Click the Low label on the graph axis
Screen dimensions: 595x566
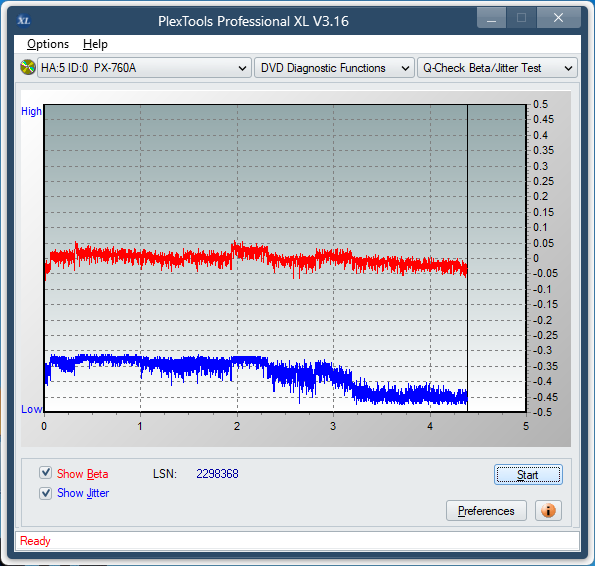31,409
